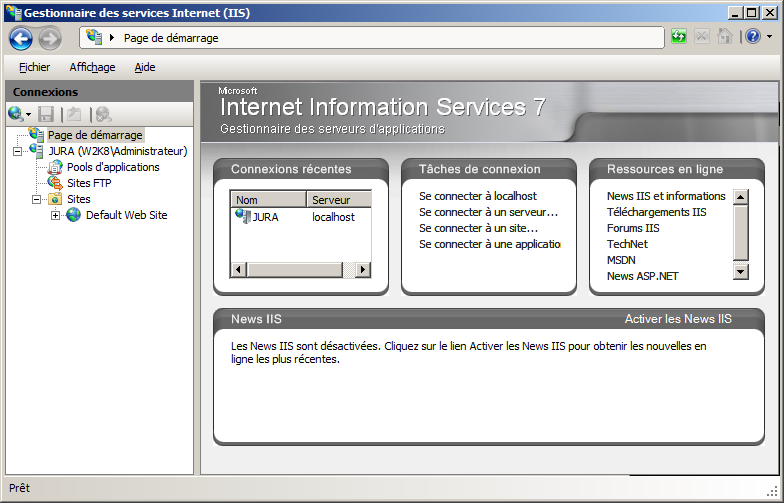
Task: Select Sites FTP in the tree
Action: pyautogui.click(x=89, y=183)
